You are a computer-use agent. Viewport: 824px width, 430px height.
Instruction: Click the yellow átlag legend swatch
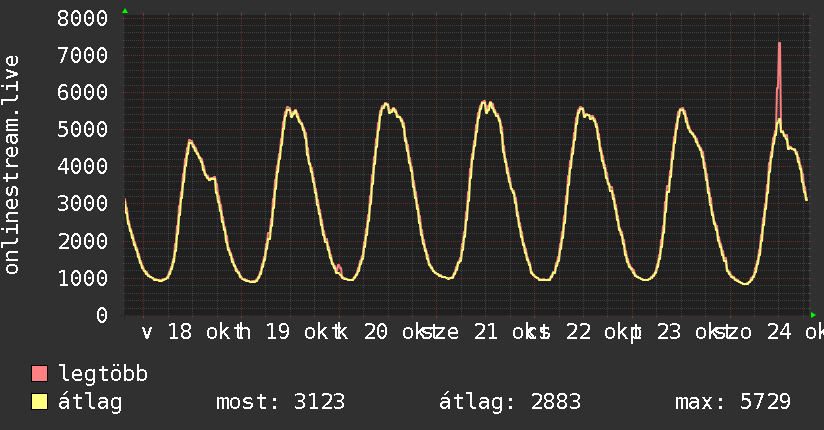(x=39, y=402)
